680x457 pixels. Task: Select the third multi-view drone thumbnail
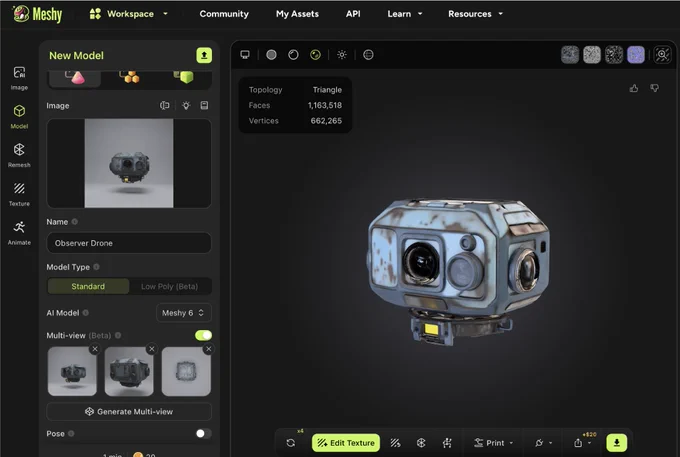(x=186, y=372)
